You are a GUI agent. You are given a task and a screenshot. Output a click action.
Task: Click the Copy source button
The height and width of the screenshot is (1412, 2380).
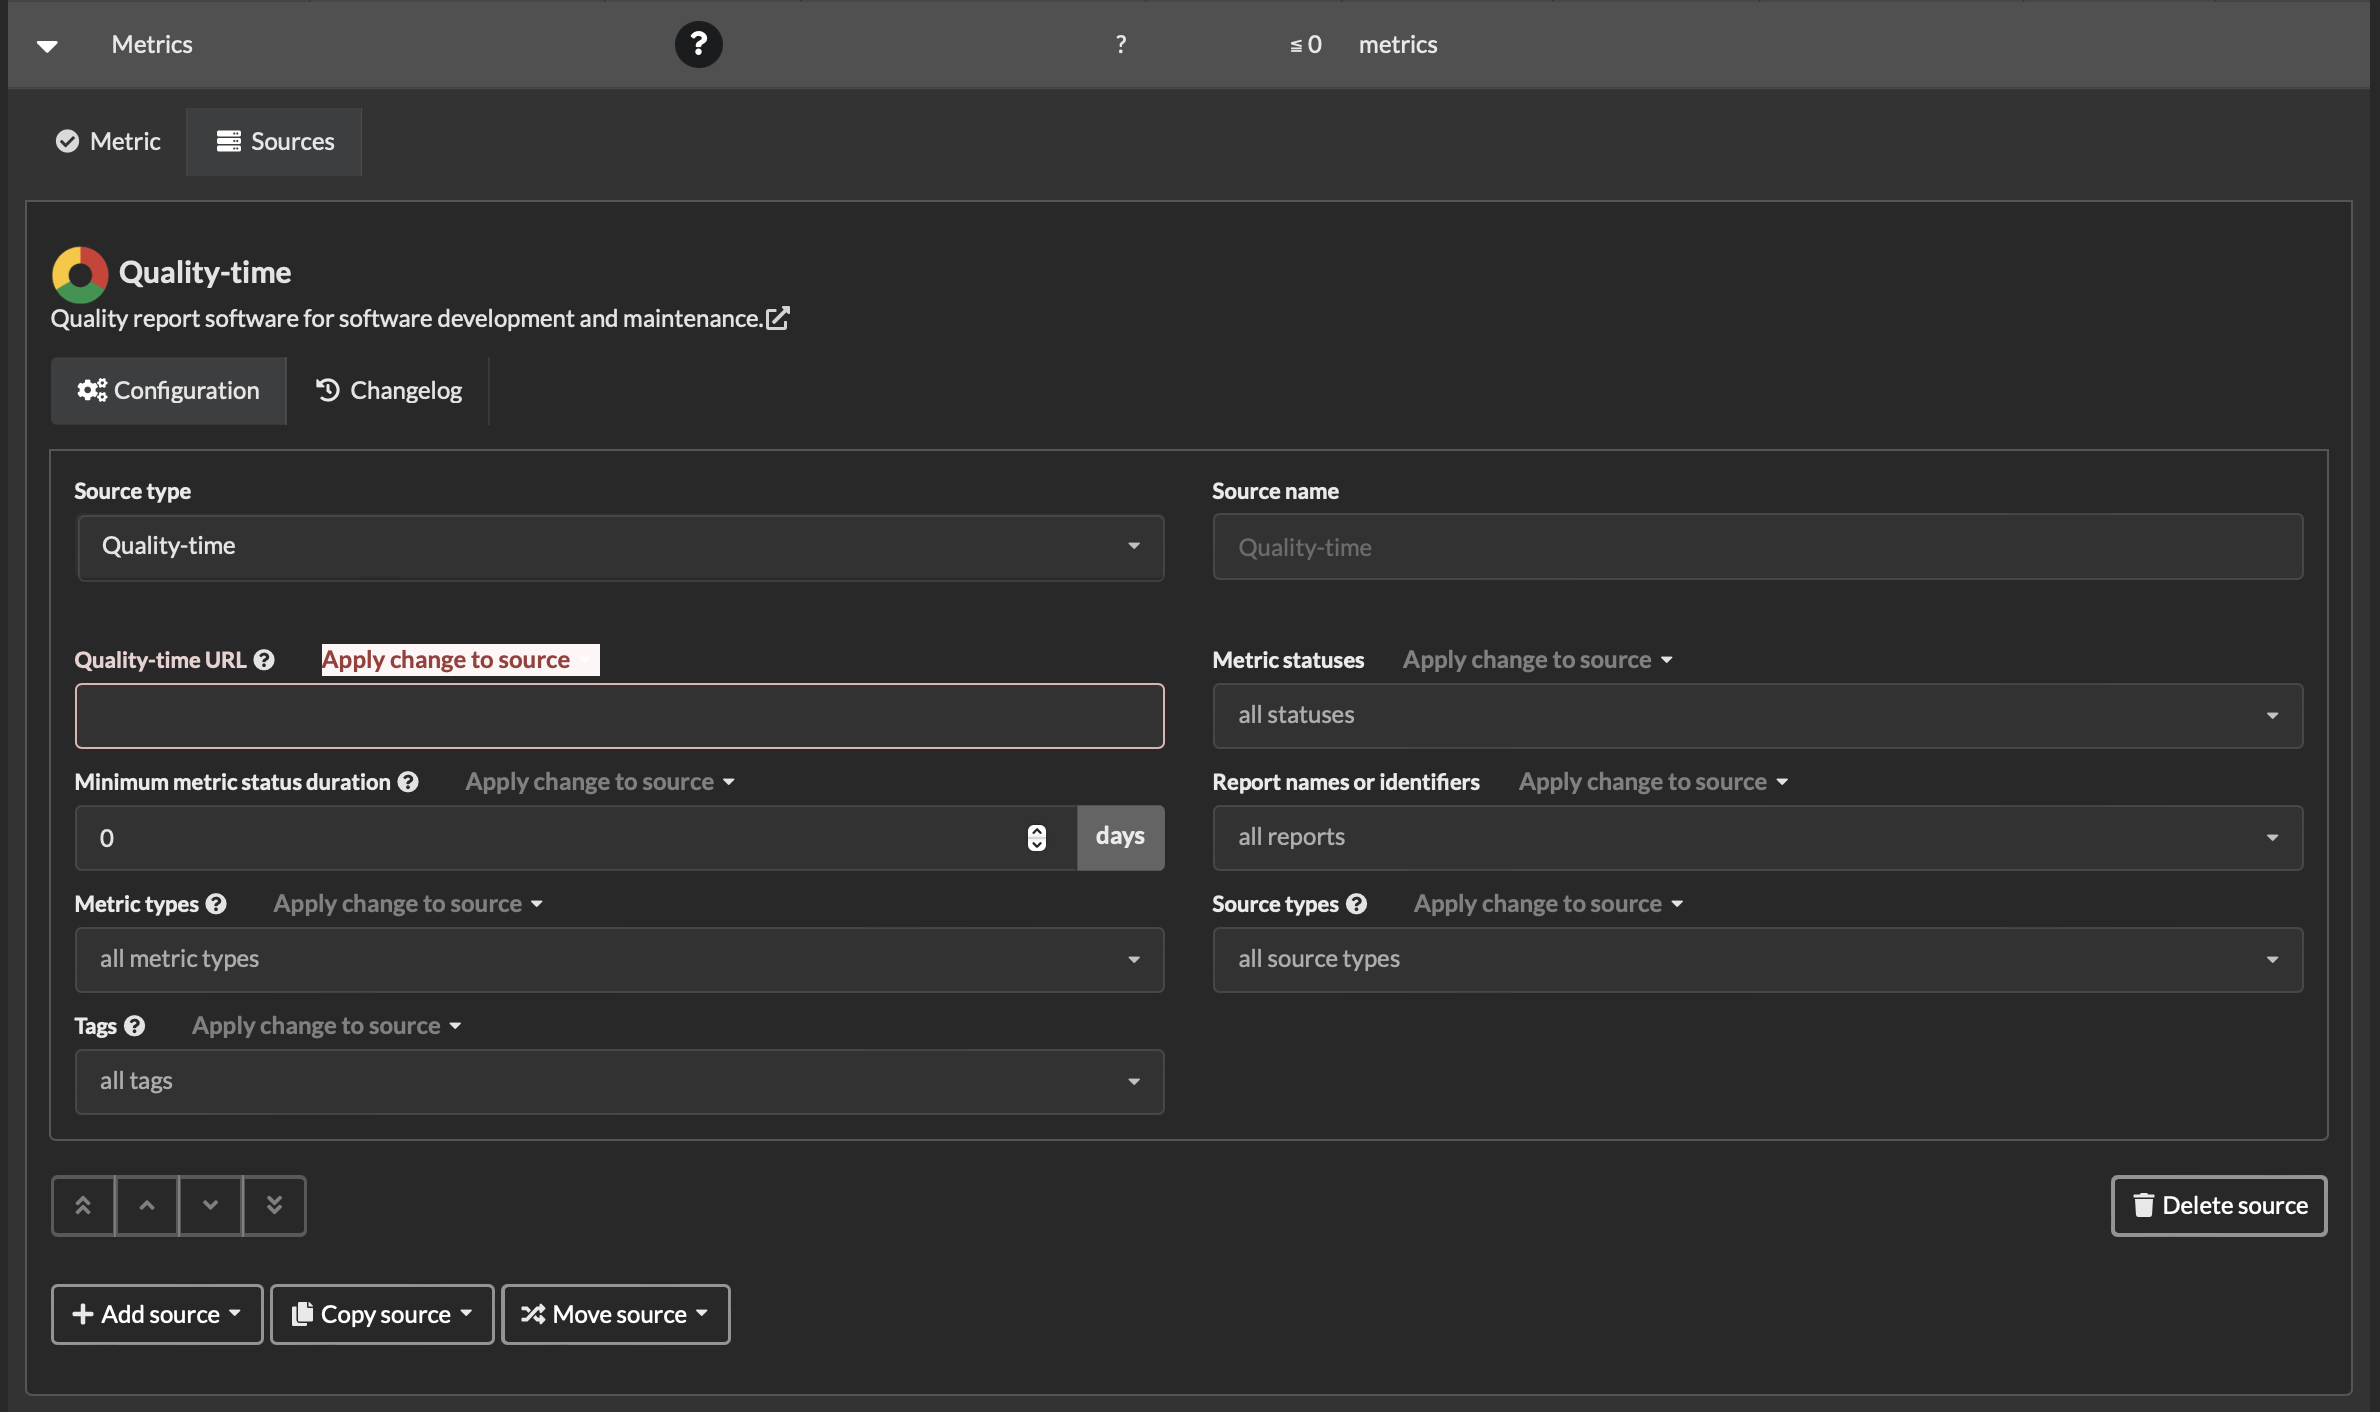[382, 1315]
